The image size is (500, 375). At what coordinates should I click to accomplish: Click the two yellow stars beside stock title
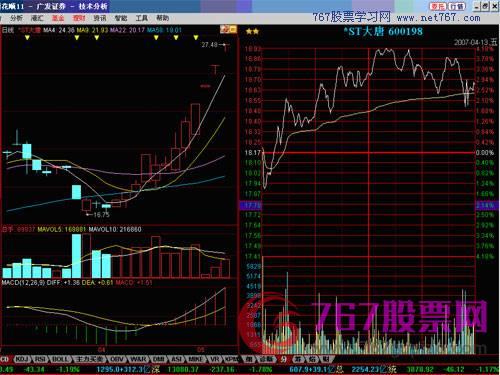coord(252,32)
